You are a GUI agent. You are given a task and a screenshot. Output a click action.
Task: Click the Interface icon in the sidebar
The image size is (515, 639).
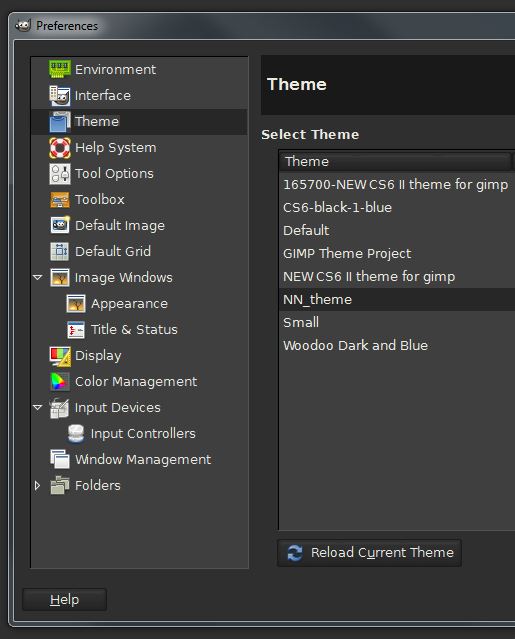tap(59, 95)
